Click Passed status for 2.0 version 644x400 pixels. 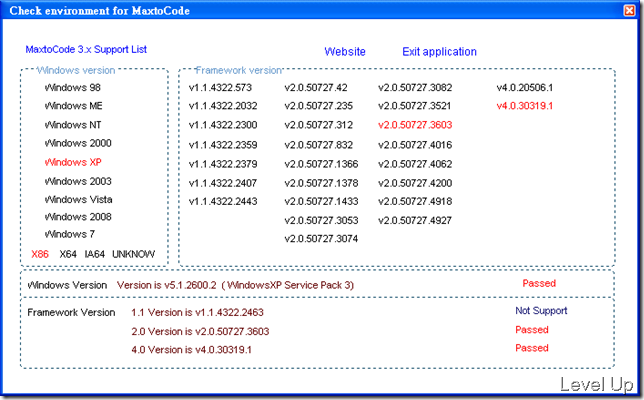click(532, 330)
